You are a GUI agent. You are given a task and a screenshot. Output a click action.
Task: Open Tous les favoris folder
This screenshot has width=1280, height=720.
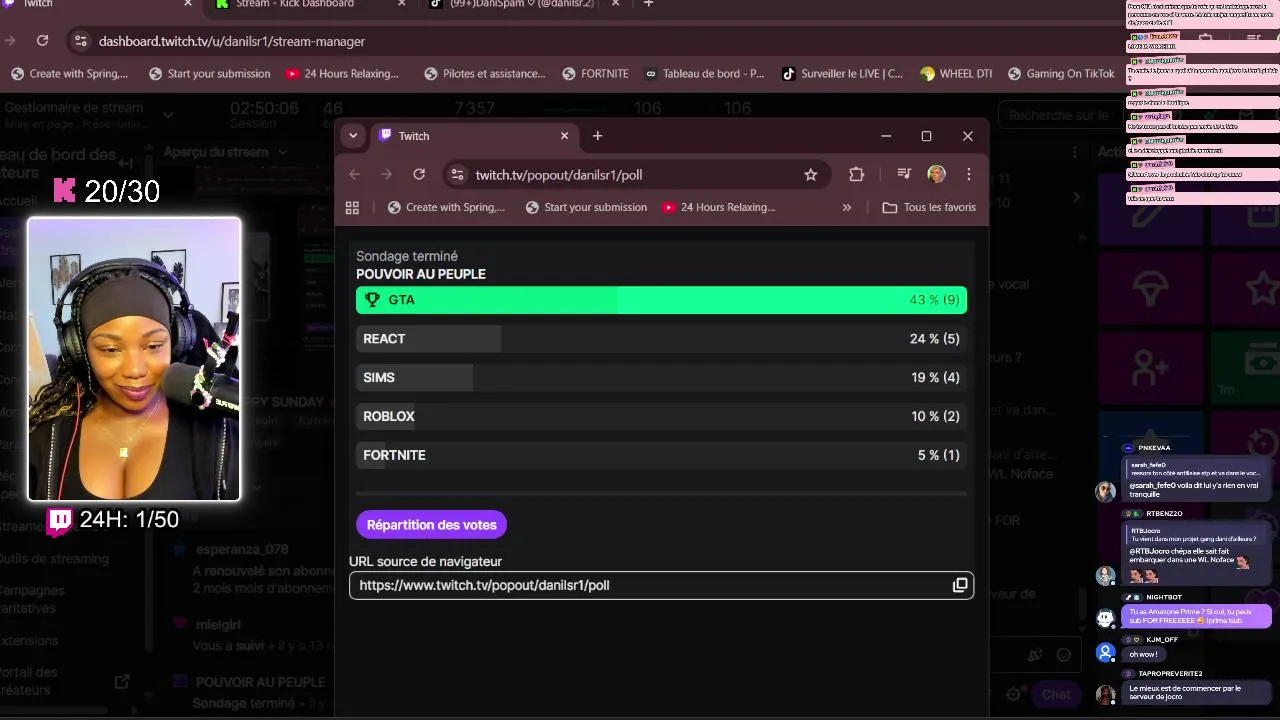[929, 207]
